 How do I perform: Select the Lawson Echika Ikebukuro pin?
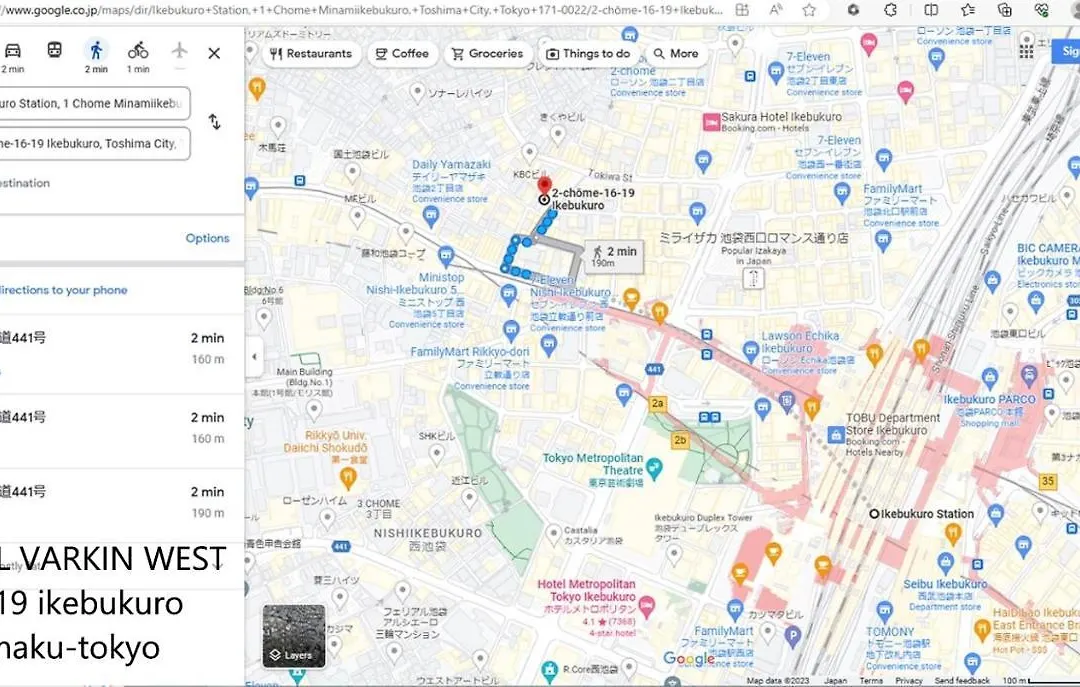(751, 351)
